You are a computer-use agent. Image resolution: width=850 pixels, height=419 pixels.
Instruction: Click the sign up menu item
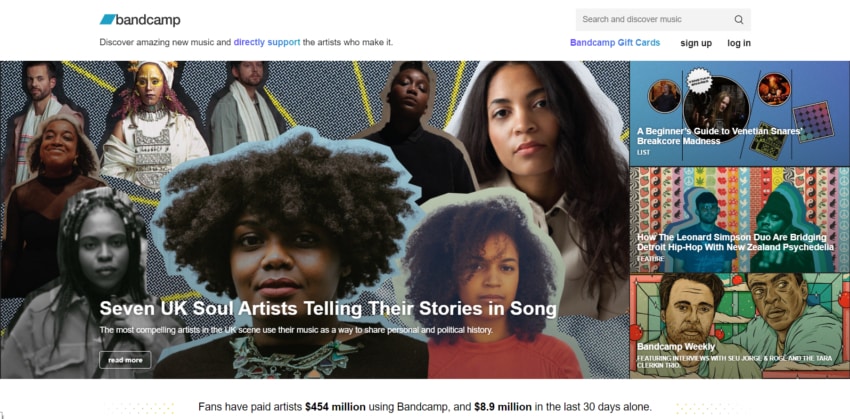[x=696, y=43]
